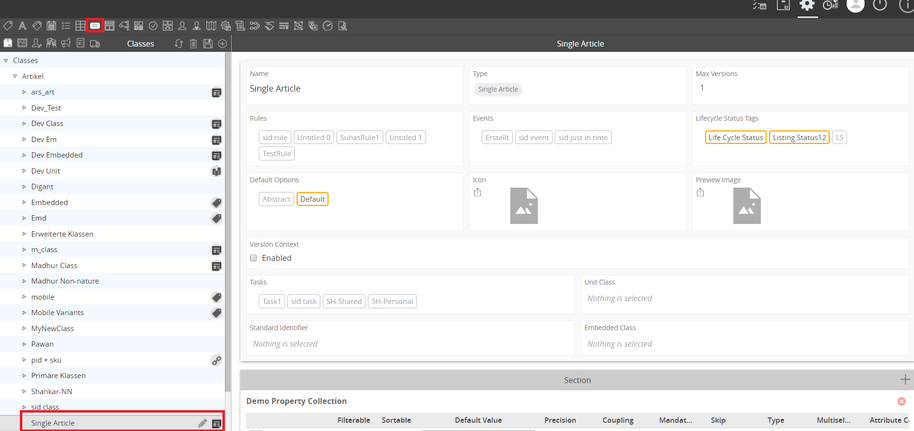Open the handshake toolbar icon
This screenshot has width=914, height=431.
[269, 26]
